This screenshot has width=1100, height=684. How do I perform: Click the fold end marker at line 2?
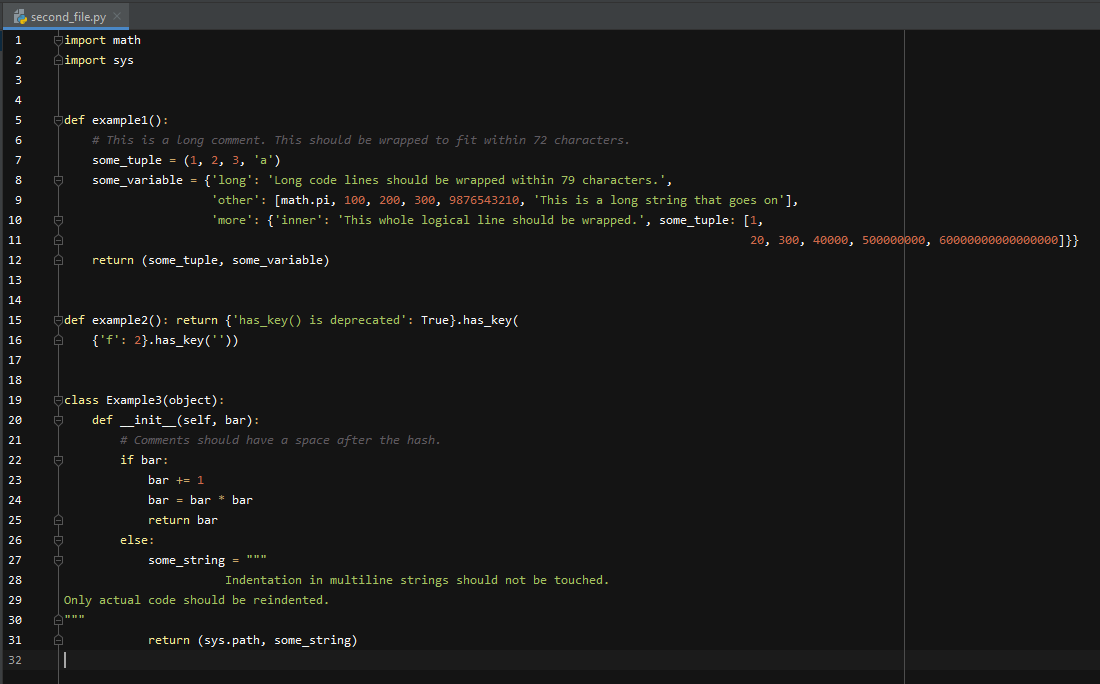pos(58,60)
